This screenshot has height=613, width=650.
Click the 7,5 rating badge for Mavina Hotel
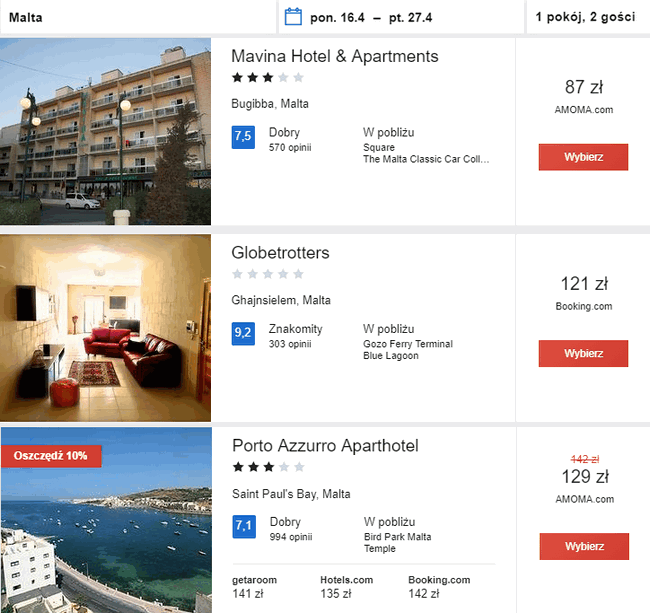[x=243, y=137]
